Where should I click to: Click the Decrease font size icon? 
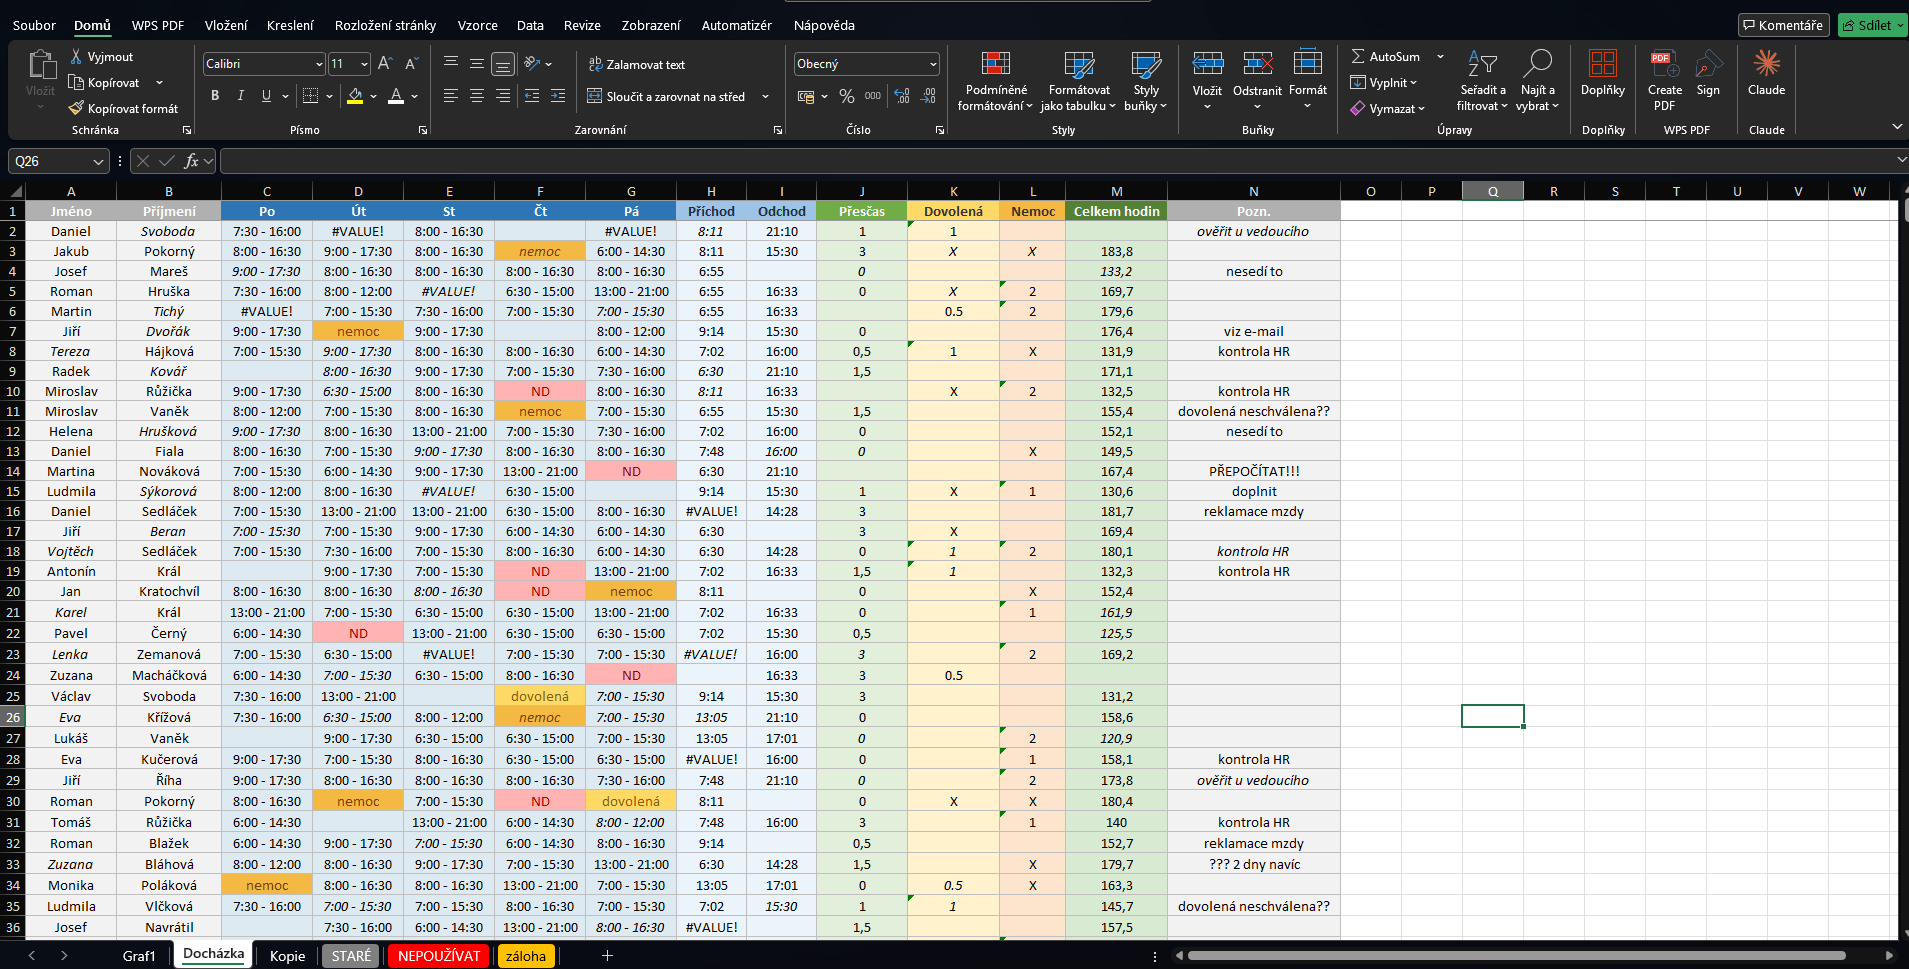(411, 64)
